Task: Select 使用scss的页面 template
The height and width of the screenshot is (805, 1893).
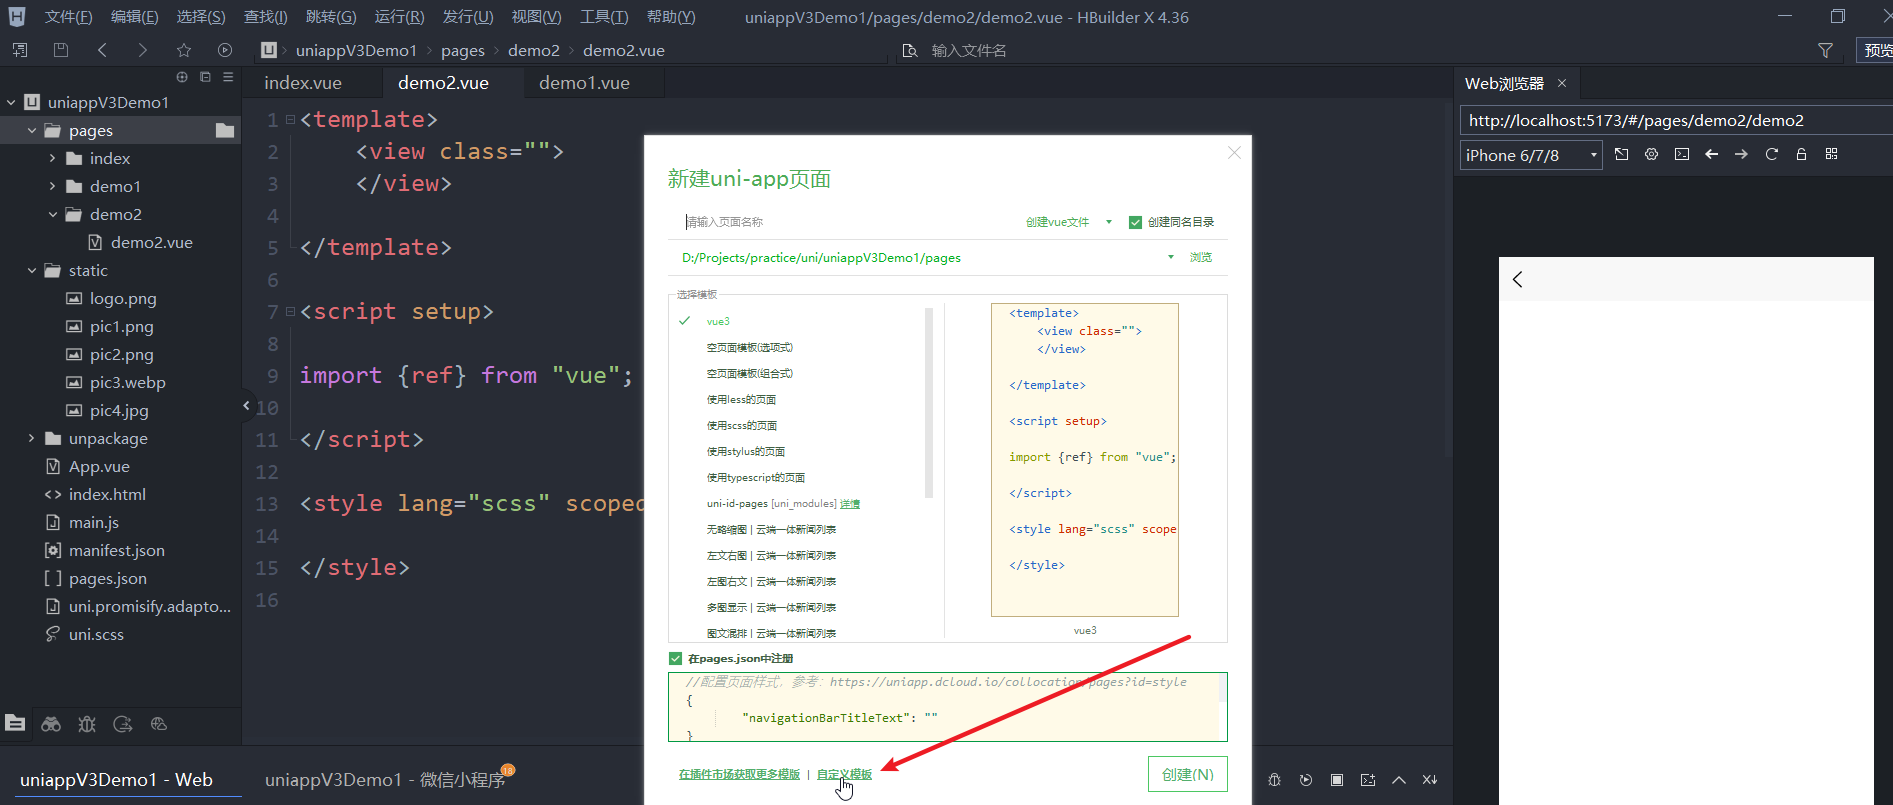Action: (742, 426)
